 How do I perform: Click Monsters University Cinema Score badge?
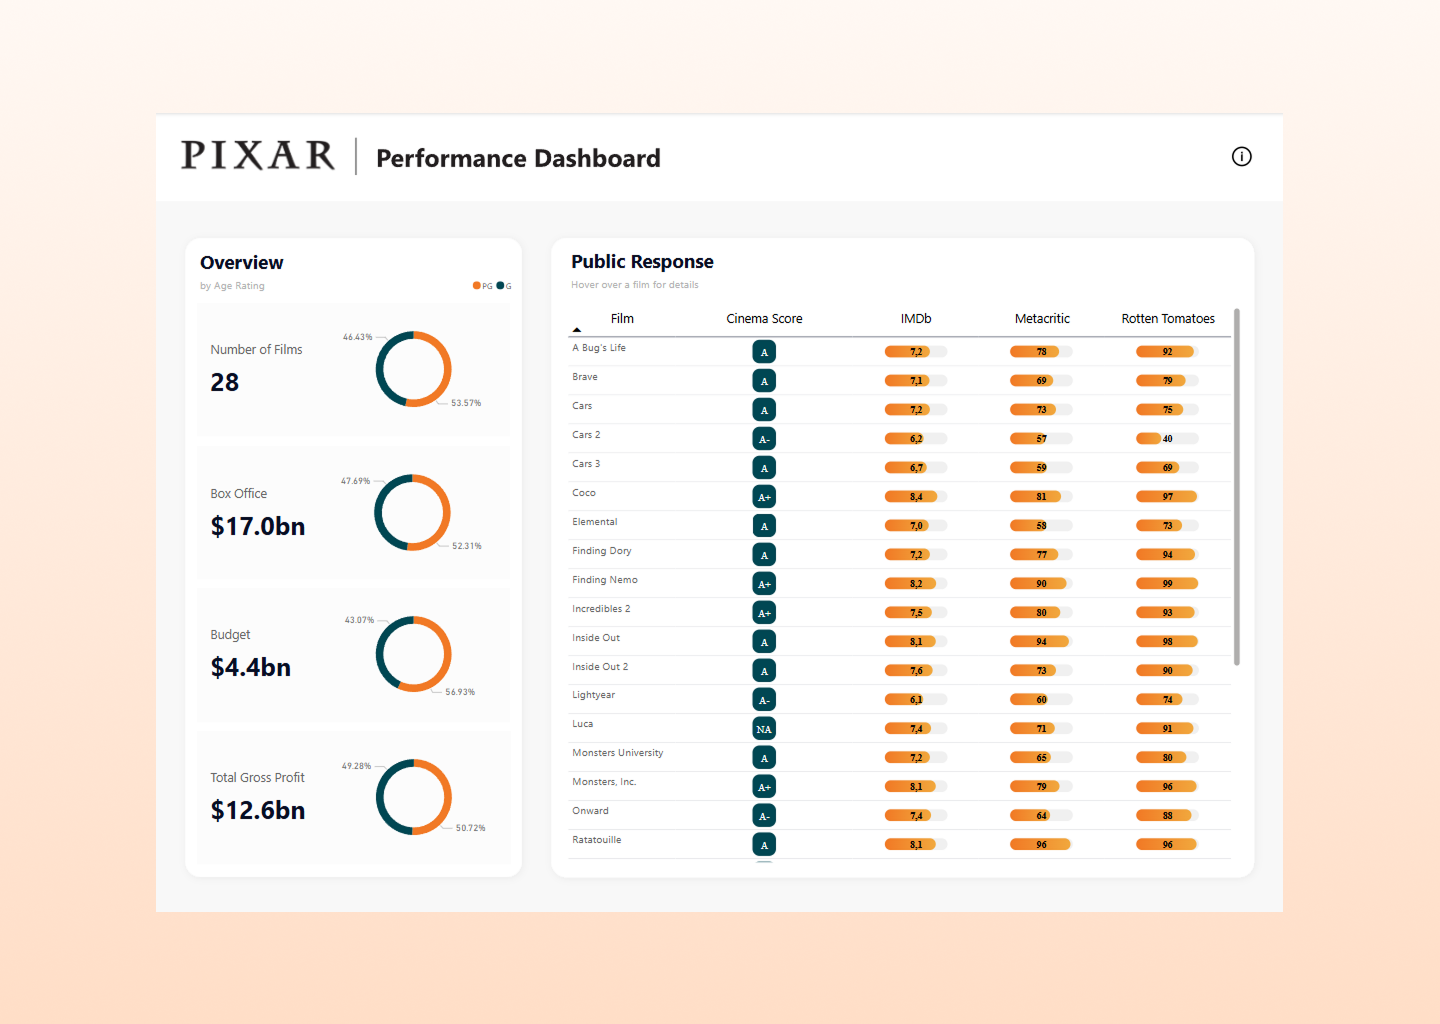764,758
